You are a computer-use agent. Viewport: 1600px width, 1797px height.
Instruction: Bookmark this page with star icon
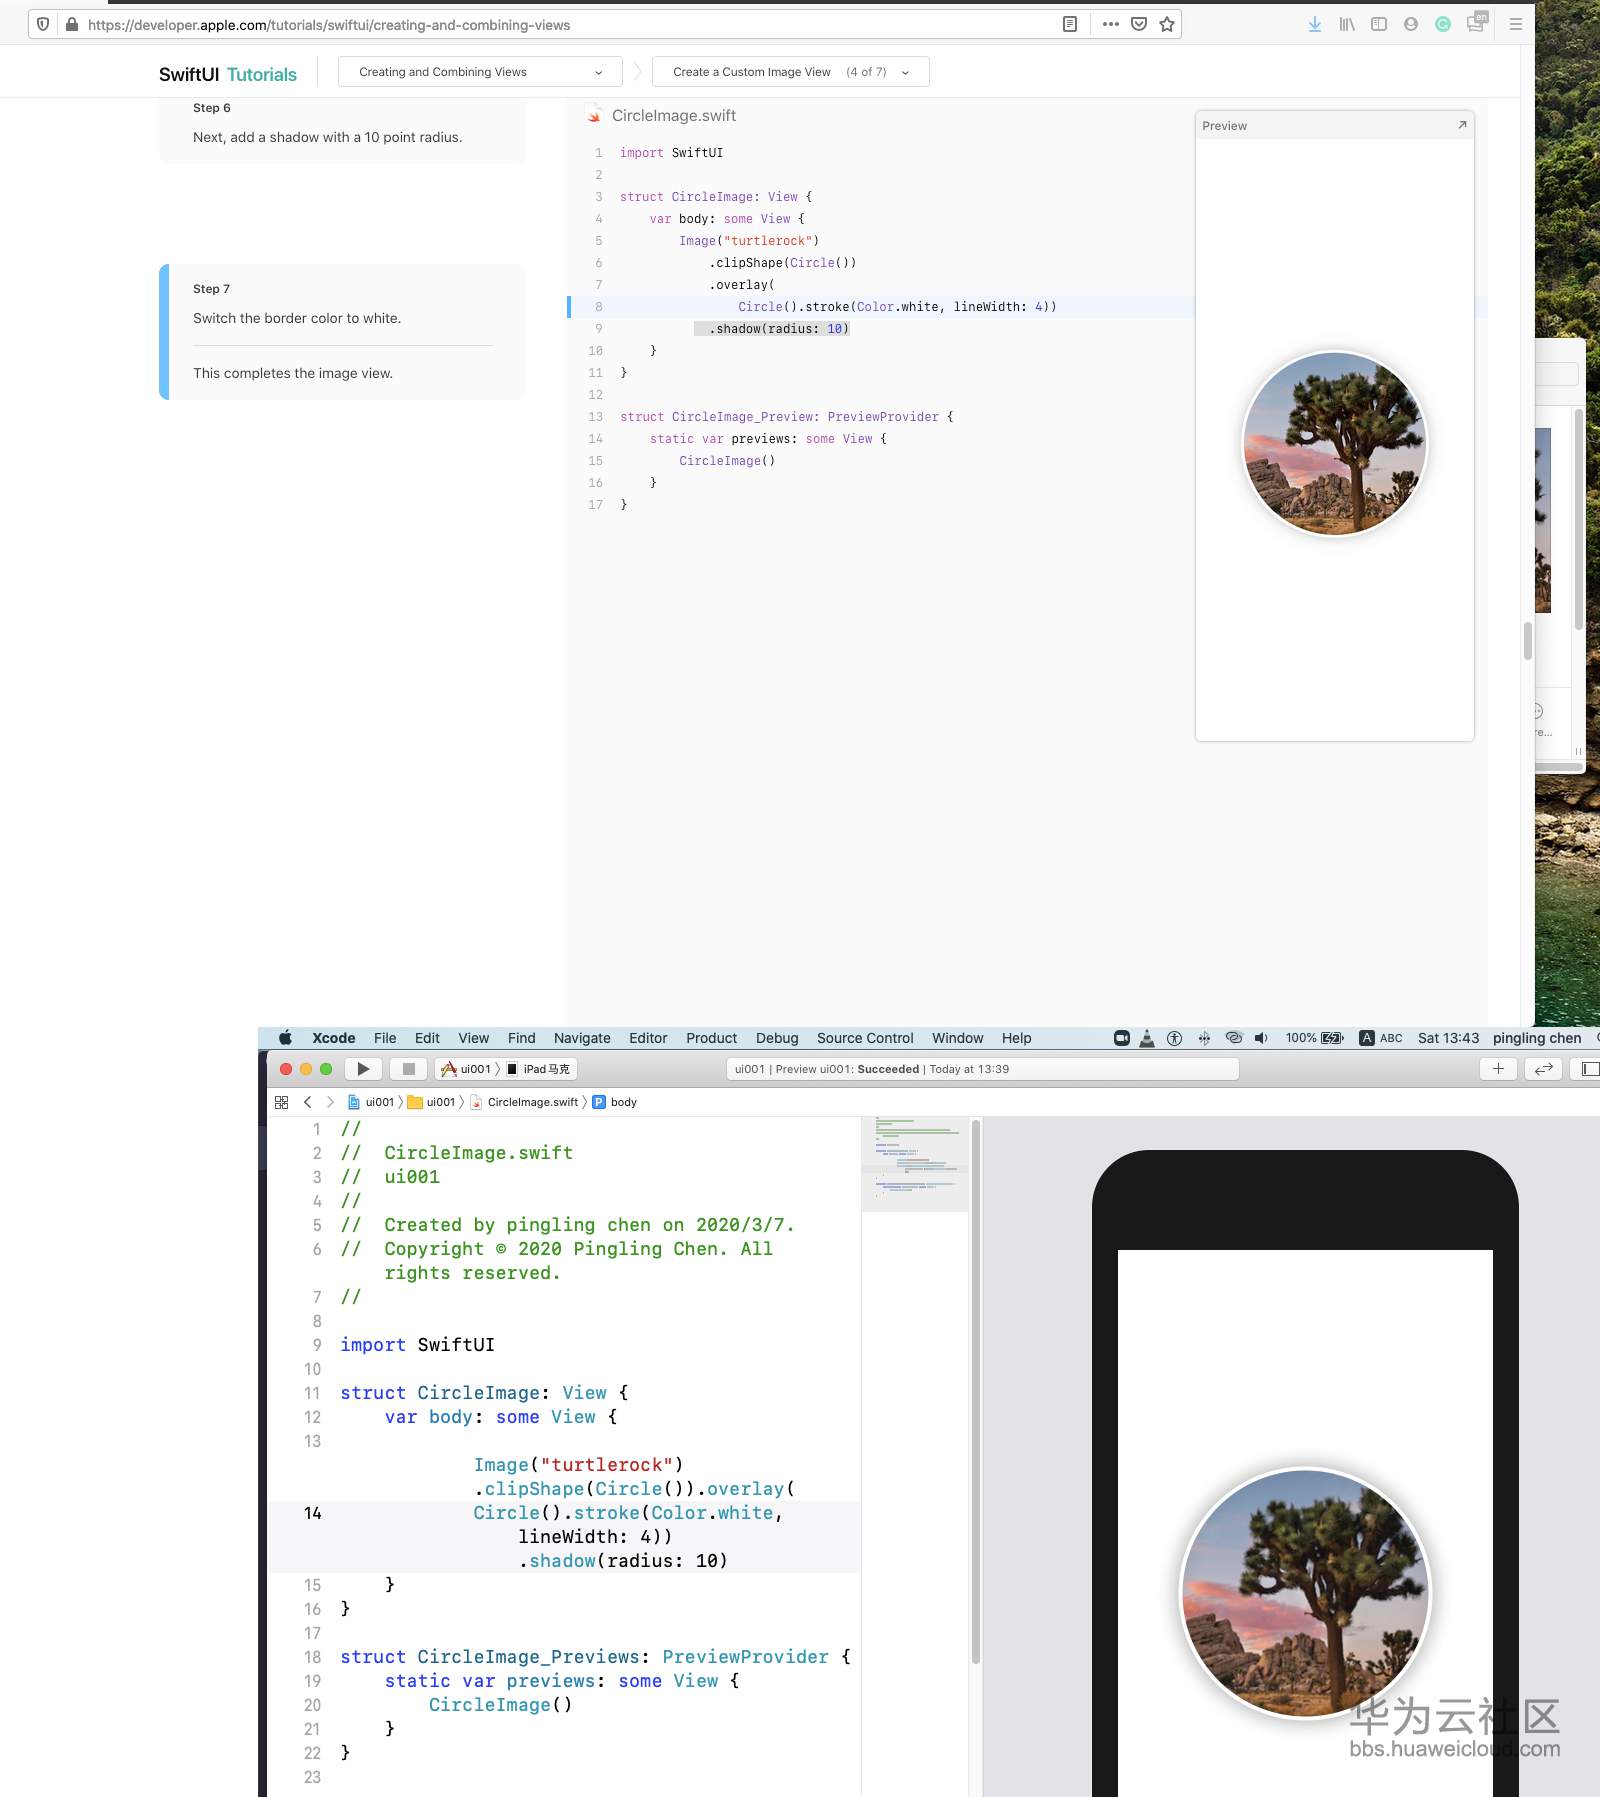tap(1167, 24)
